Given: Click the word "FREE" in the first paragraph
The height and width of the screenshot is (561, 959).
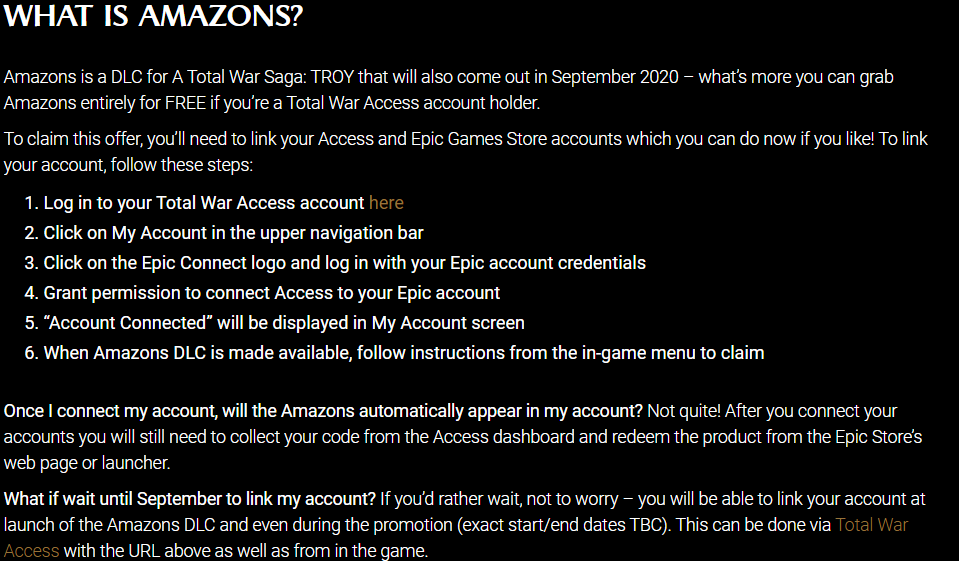Looking at the screenshot, I should pyautogui.click(x=185, y=103).
